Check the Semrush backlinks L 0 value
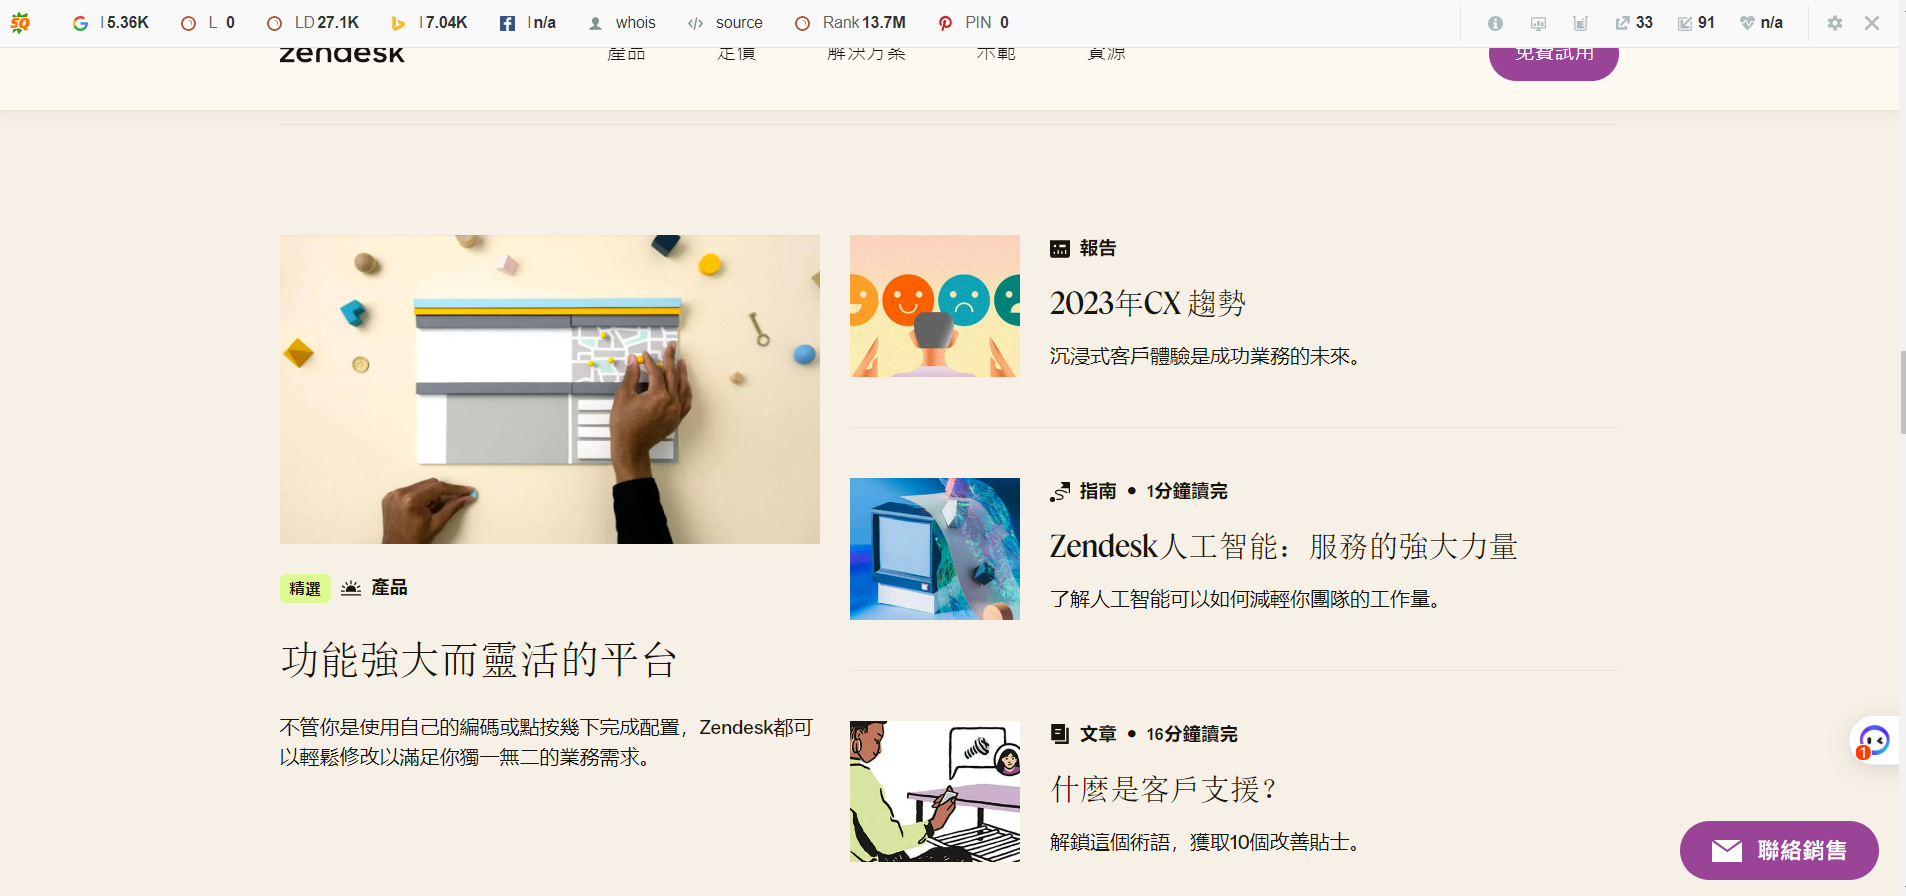Screen dimensions: 1906x896 (208, 23)
